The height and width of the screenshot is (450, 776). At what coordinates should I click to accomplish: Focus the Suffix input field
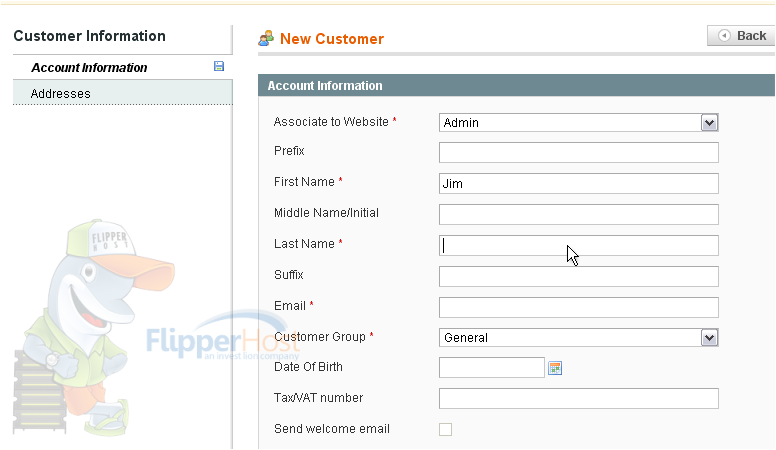579,276
